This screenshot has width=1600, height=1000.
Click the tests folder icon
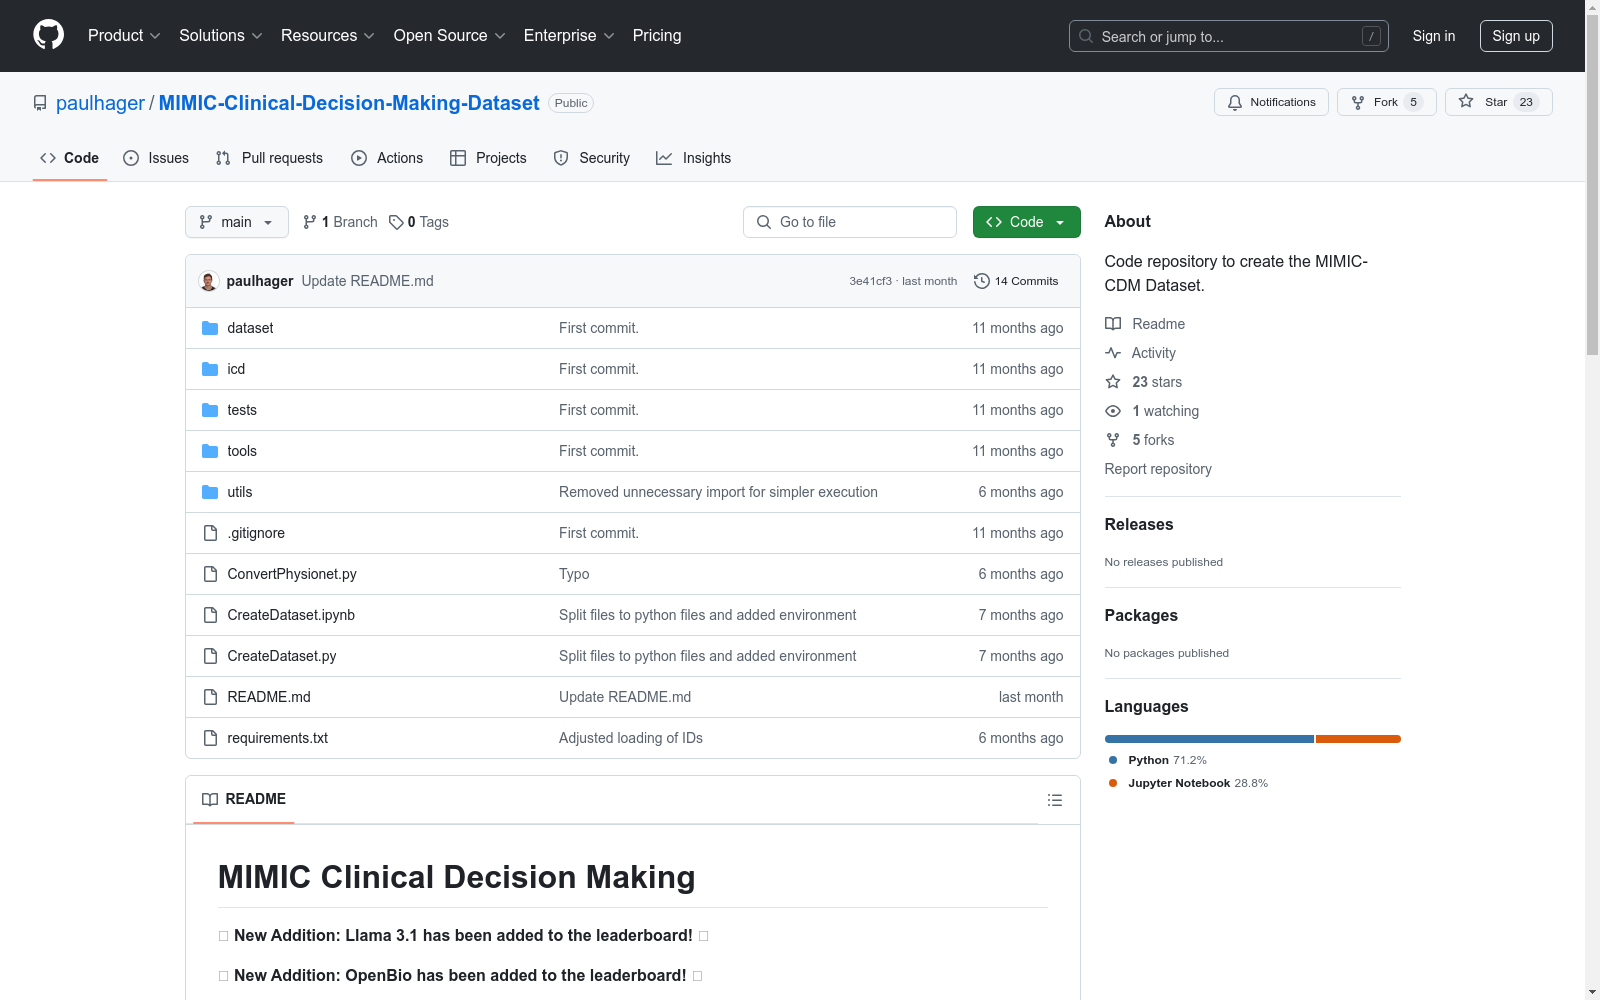210,410
